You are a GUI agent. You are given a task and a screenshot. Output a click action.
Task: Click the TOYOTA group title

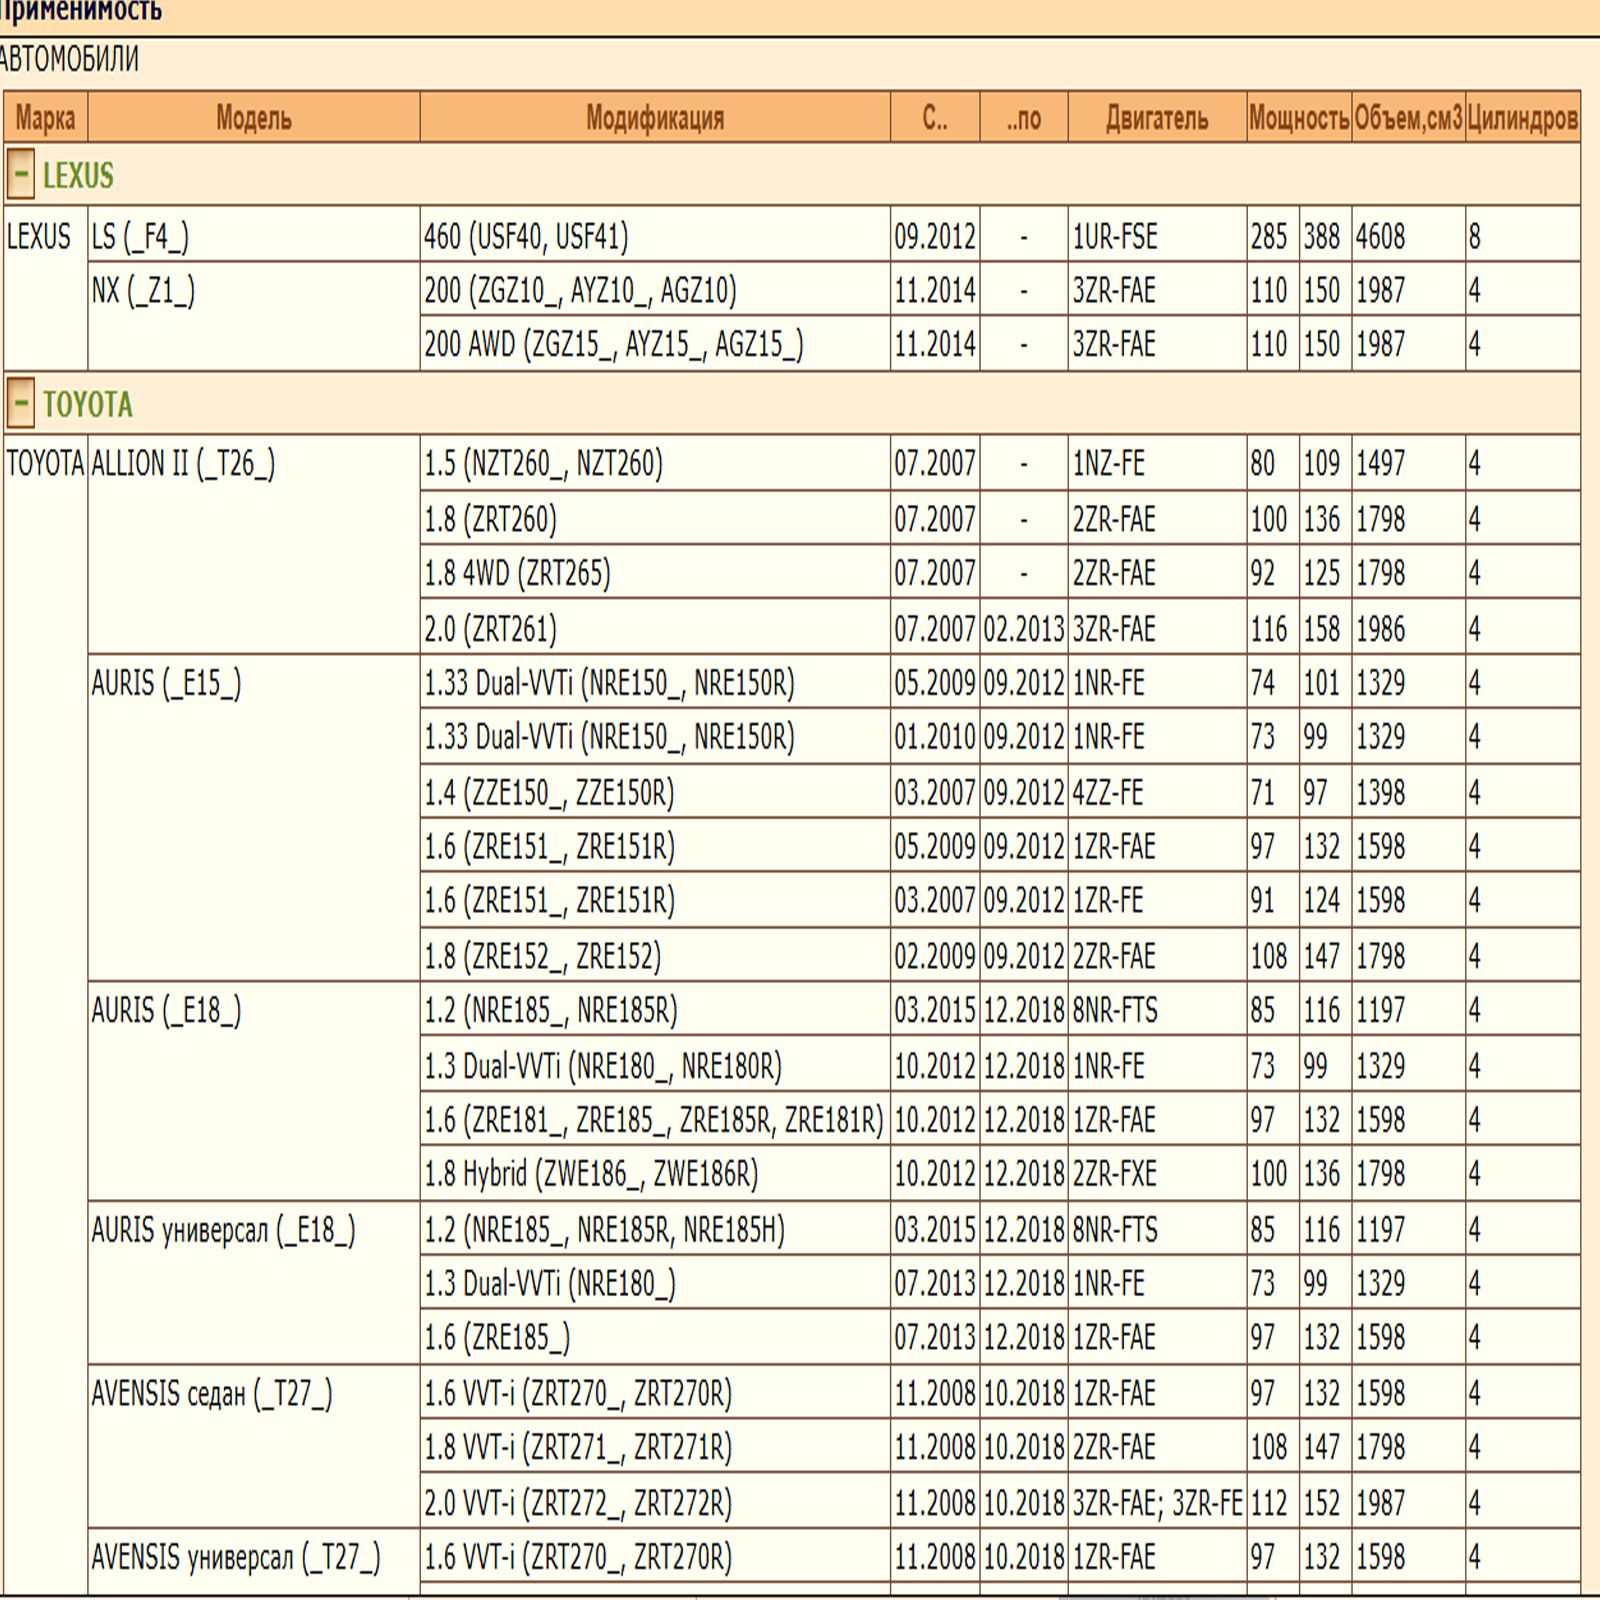coord(88,405)
